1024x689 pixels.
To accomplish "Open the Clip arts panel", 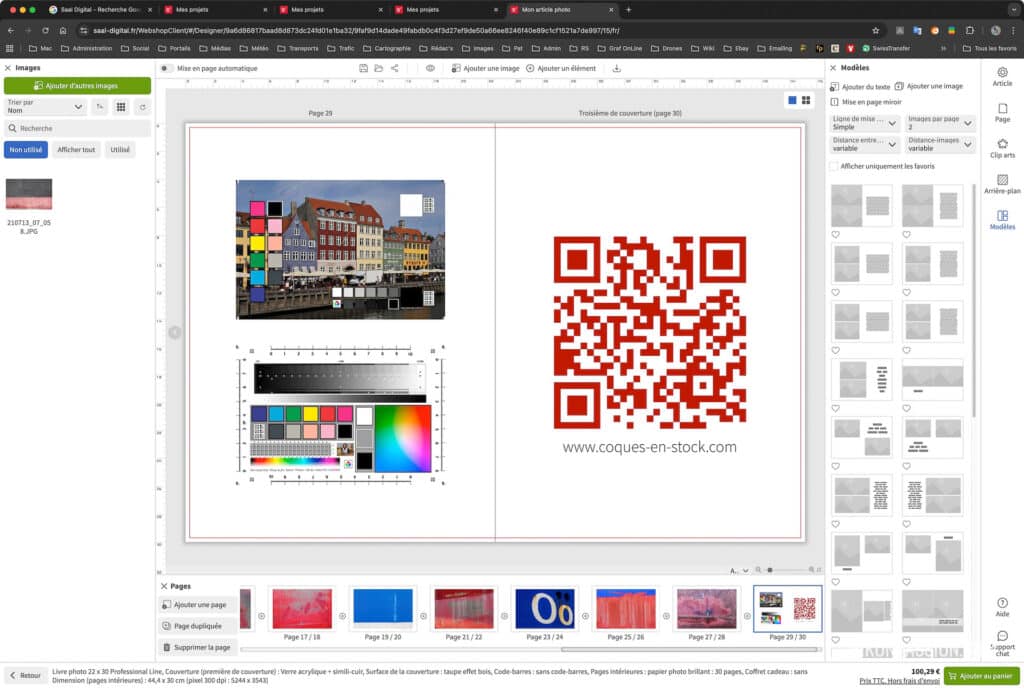I will coord(1002,148).
